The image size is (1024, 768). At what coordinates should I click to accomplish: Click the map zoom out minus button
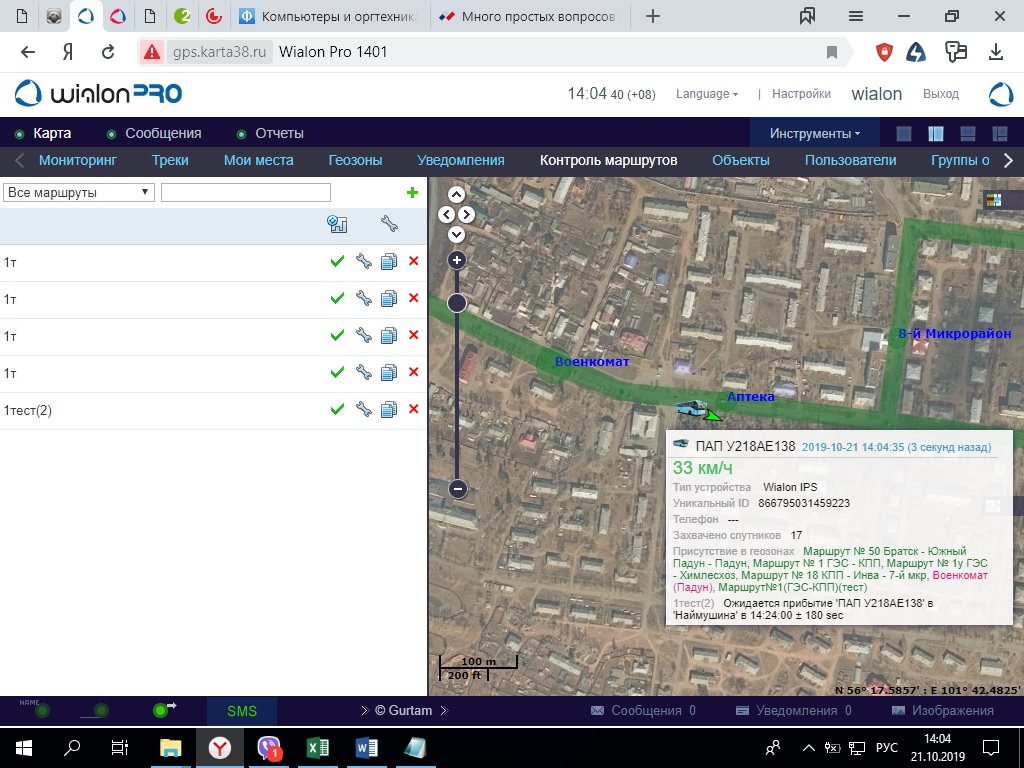(457, 489)
